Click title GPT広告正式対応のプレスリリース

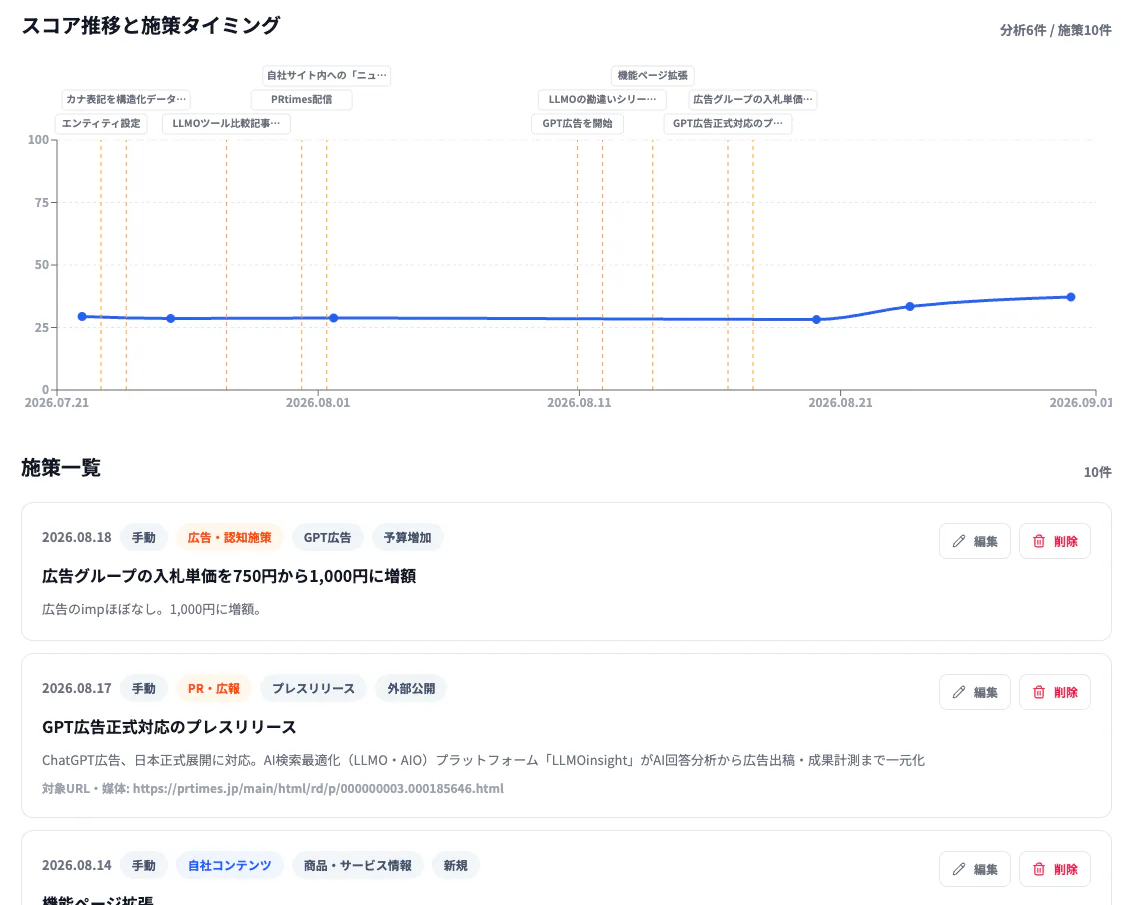click(169, 727)
